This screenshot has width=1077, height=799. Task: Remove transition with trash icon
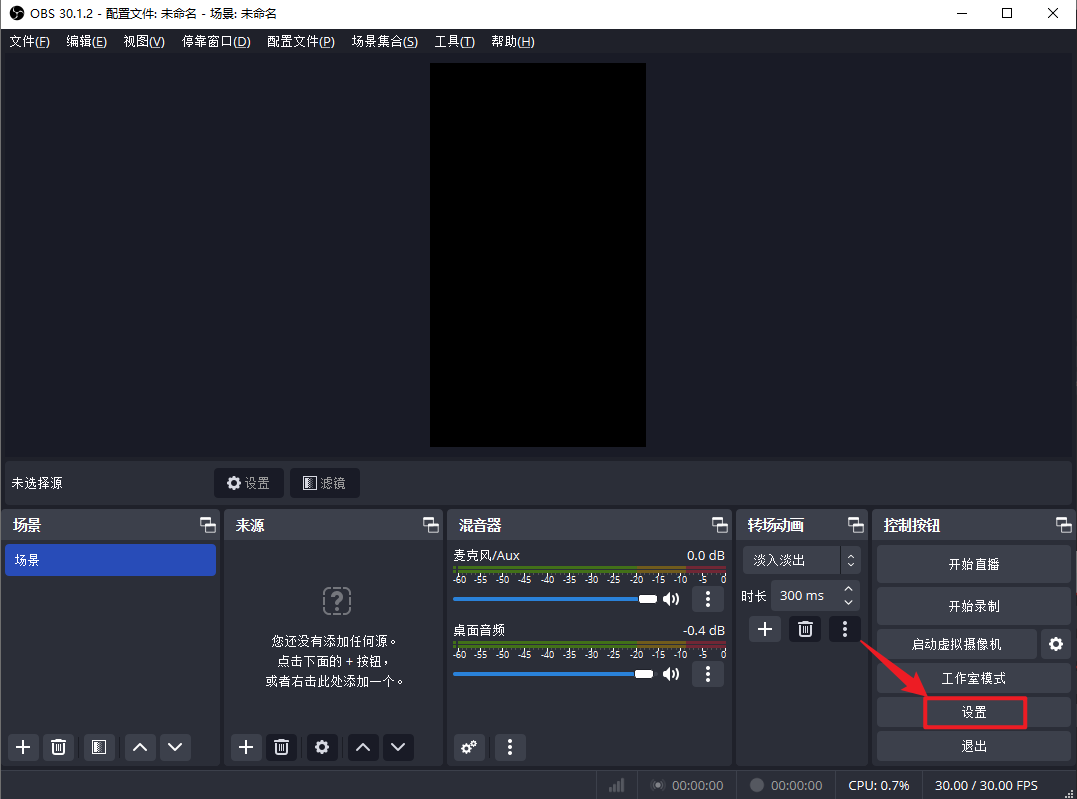[x=805, y=629]
